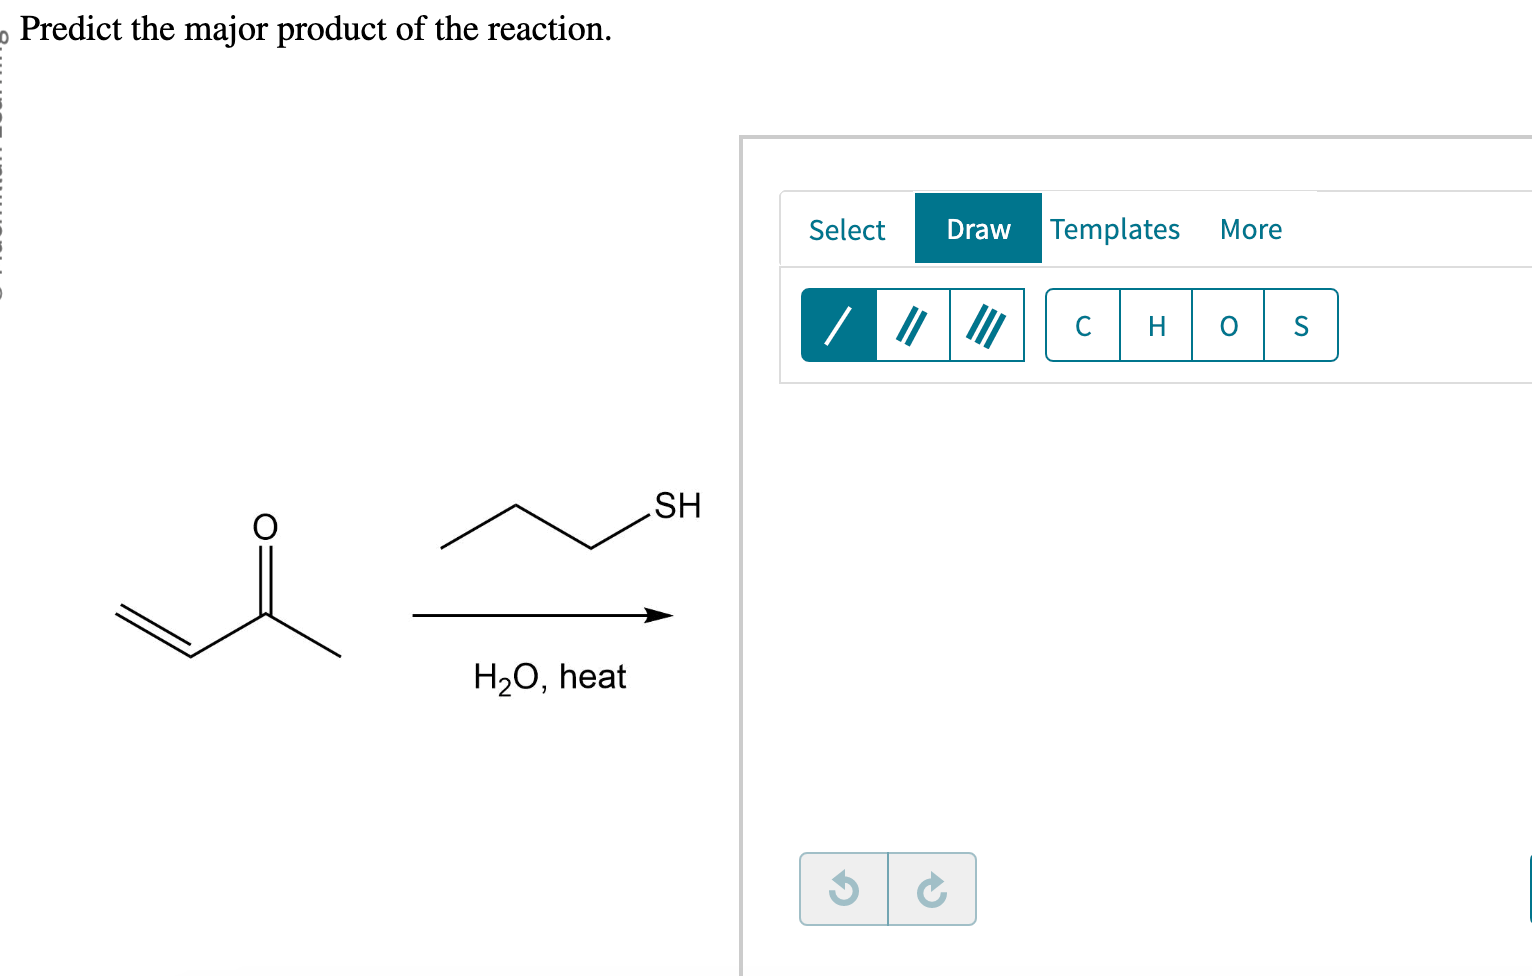The height and width of the screenshot is (976, 1532).
Task: Click the undo button to revert changes
Action: pyautogui.click(x=843, y=888)
